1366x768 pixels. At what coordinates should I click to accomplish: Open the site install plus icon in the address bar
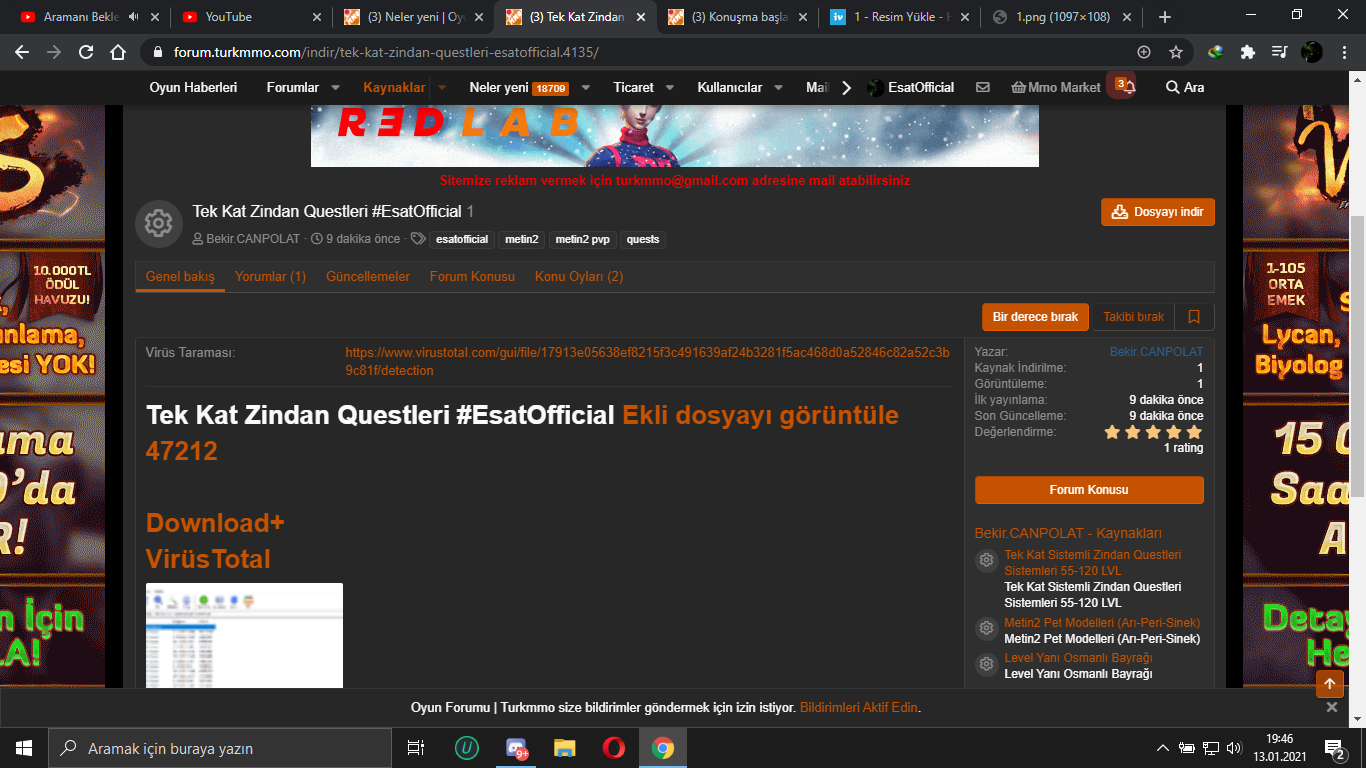point(1144,52)
